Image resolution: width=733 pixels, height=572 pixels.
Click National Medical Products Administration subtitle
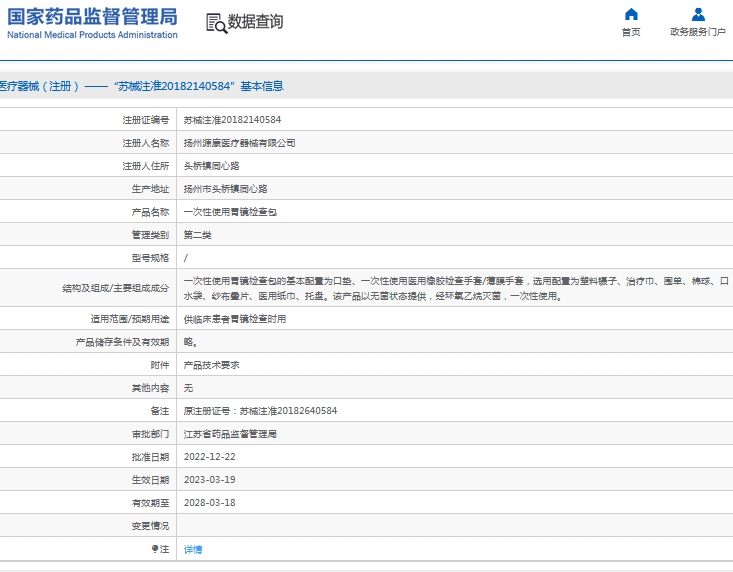(x=92, y=35)
